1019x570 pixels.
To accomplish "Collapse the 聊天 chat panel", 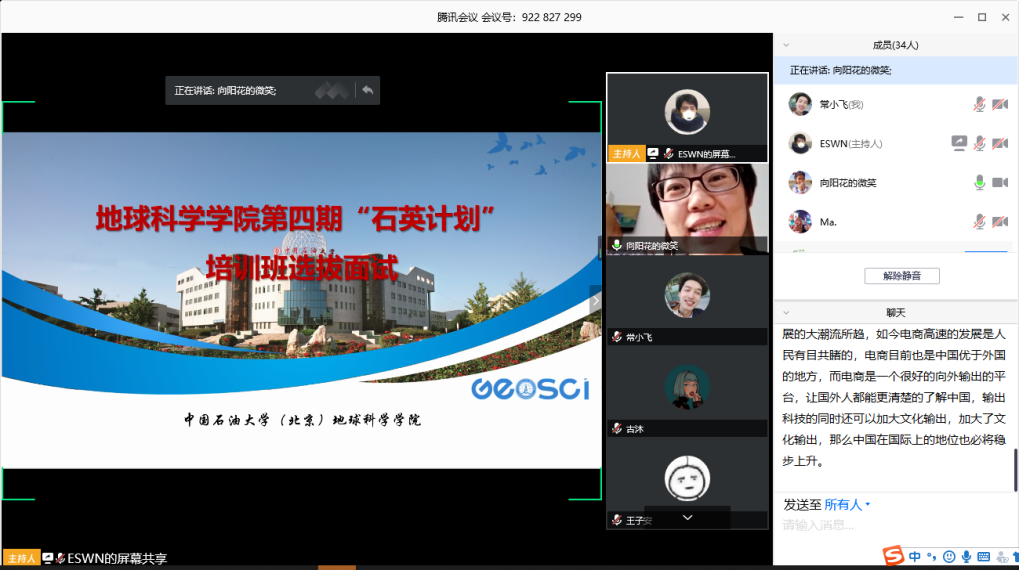I will 786,312.
